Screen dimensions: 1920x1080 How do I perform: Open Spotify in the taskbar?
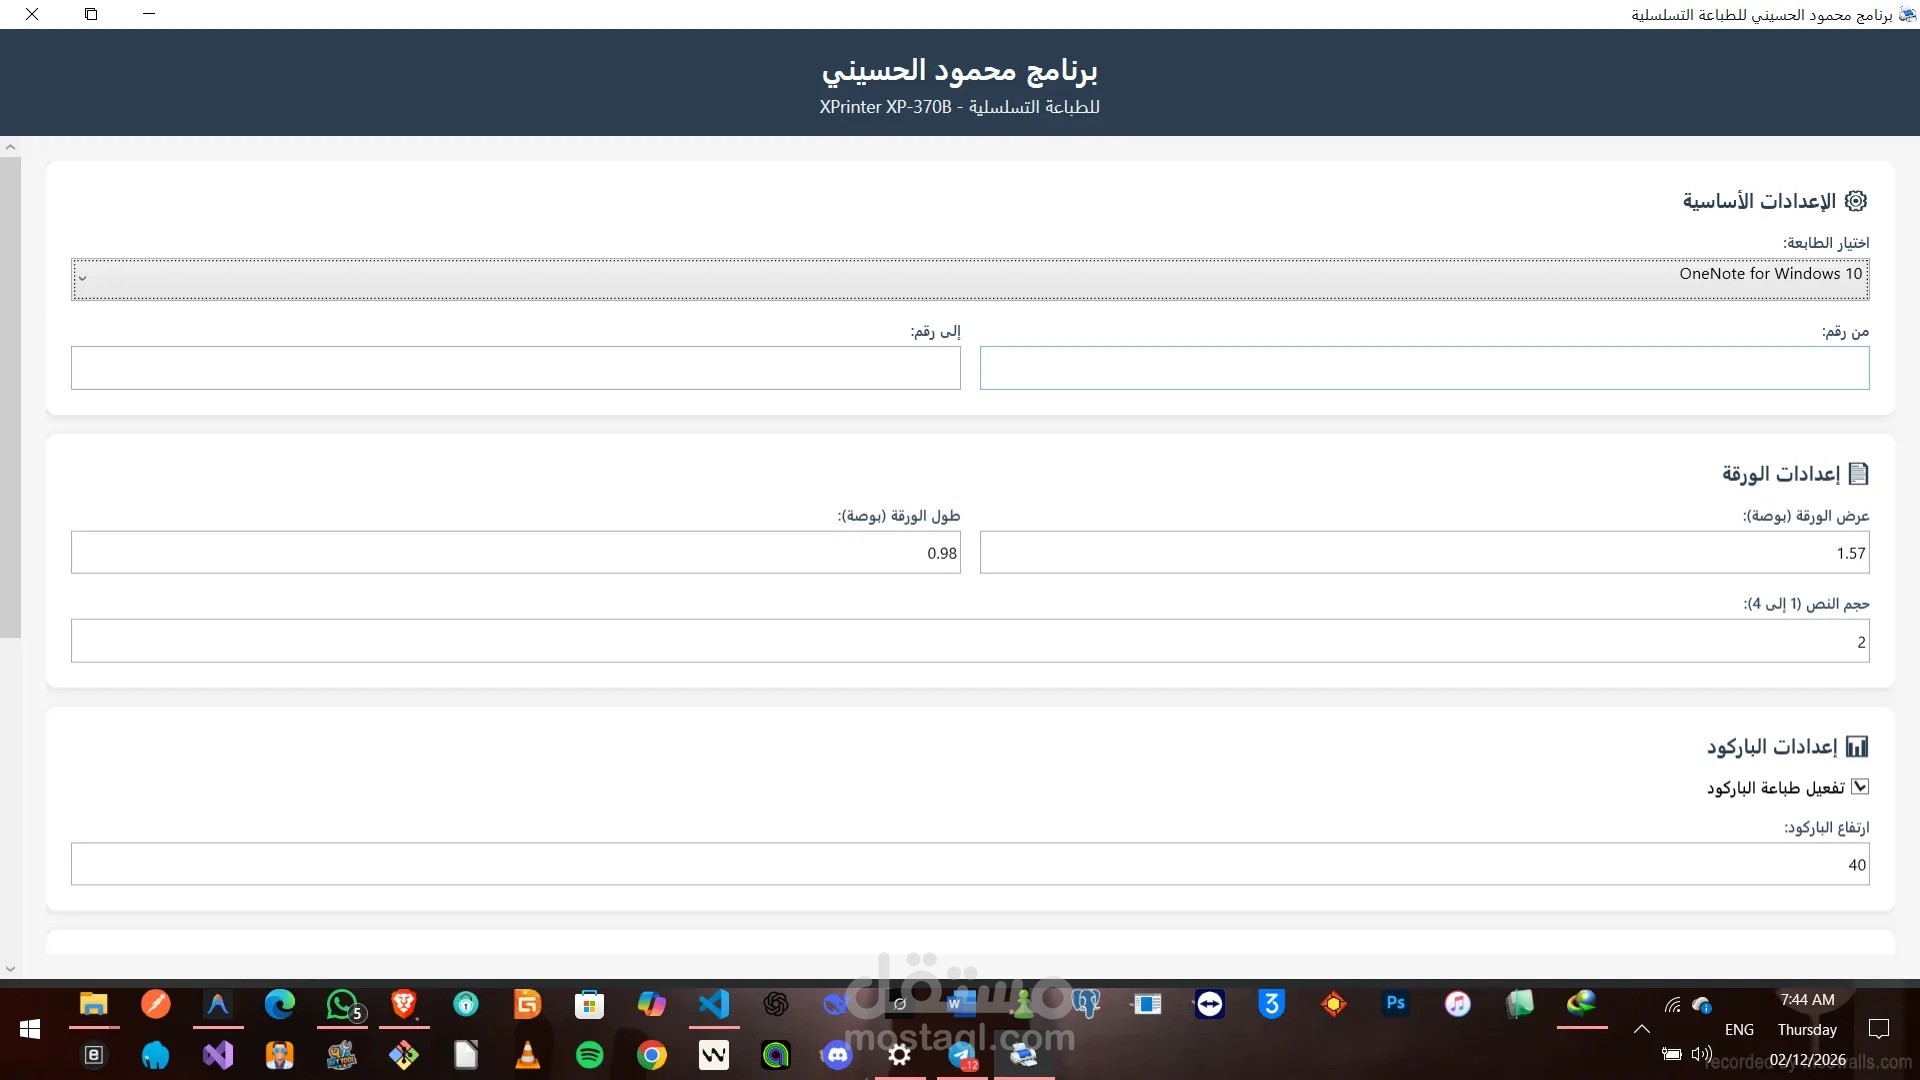tap(590, 1055)
